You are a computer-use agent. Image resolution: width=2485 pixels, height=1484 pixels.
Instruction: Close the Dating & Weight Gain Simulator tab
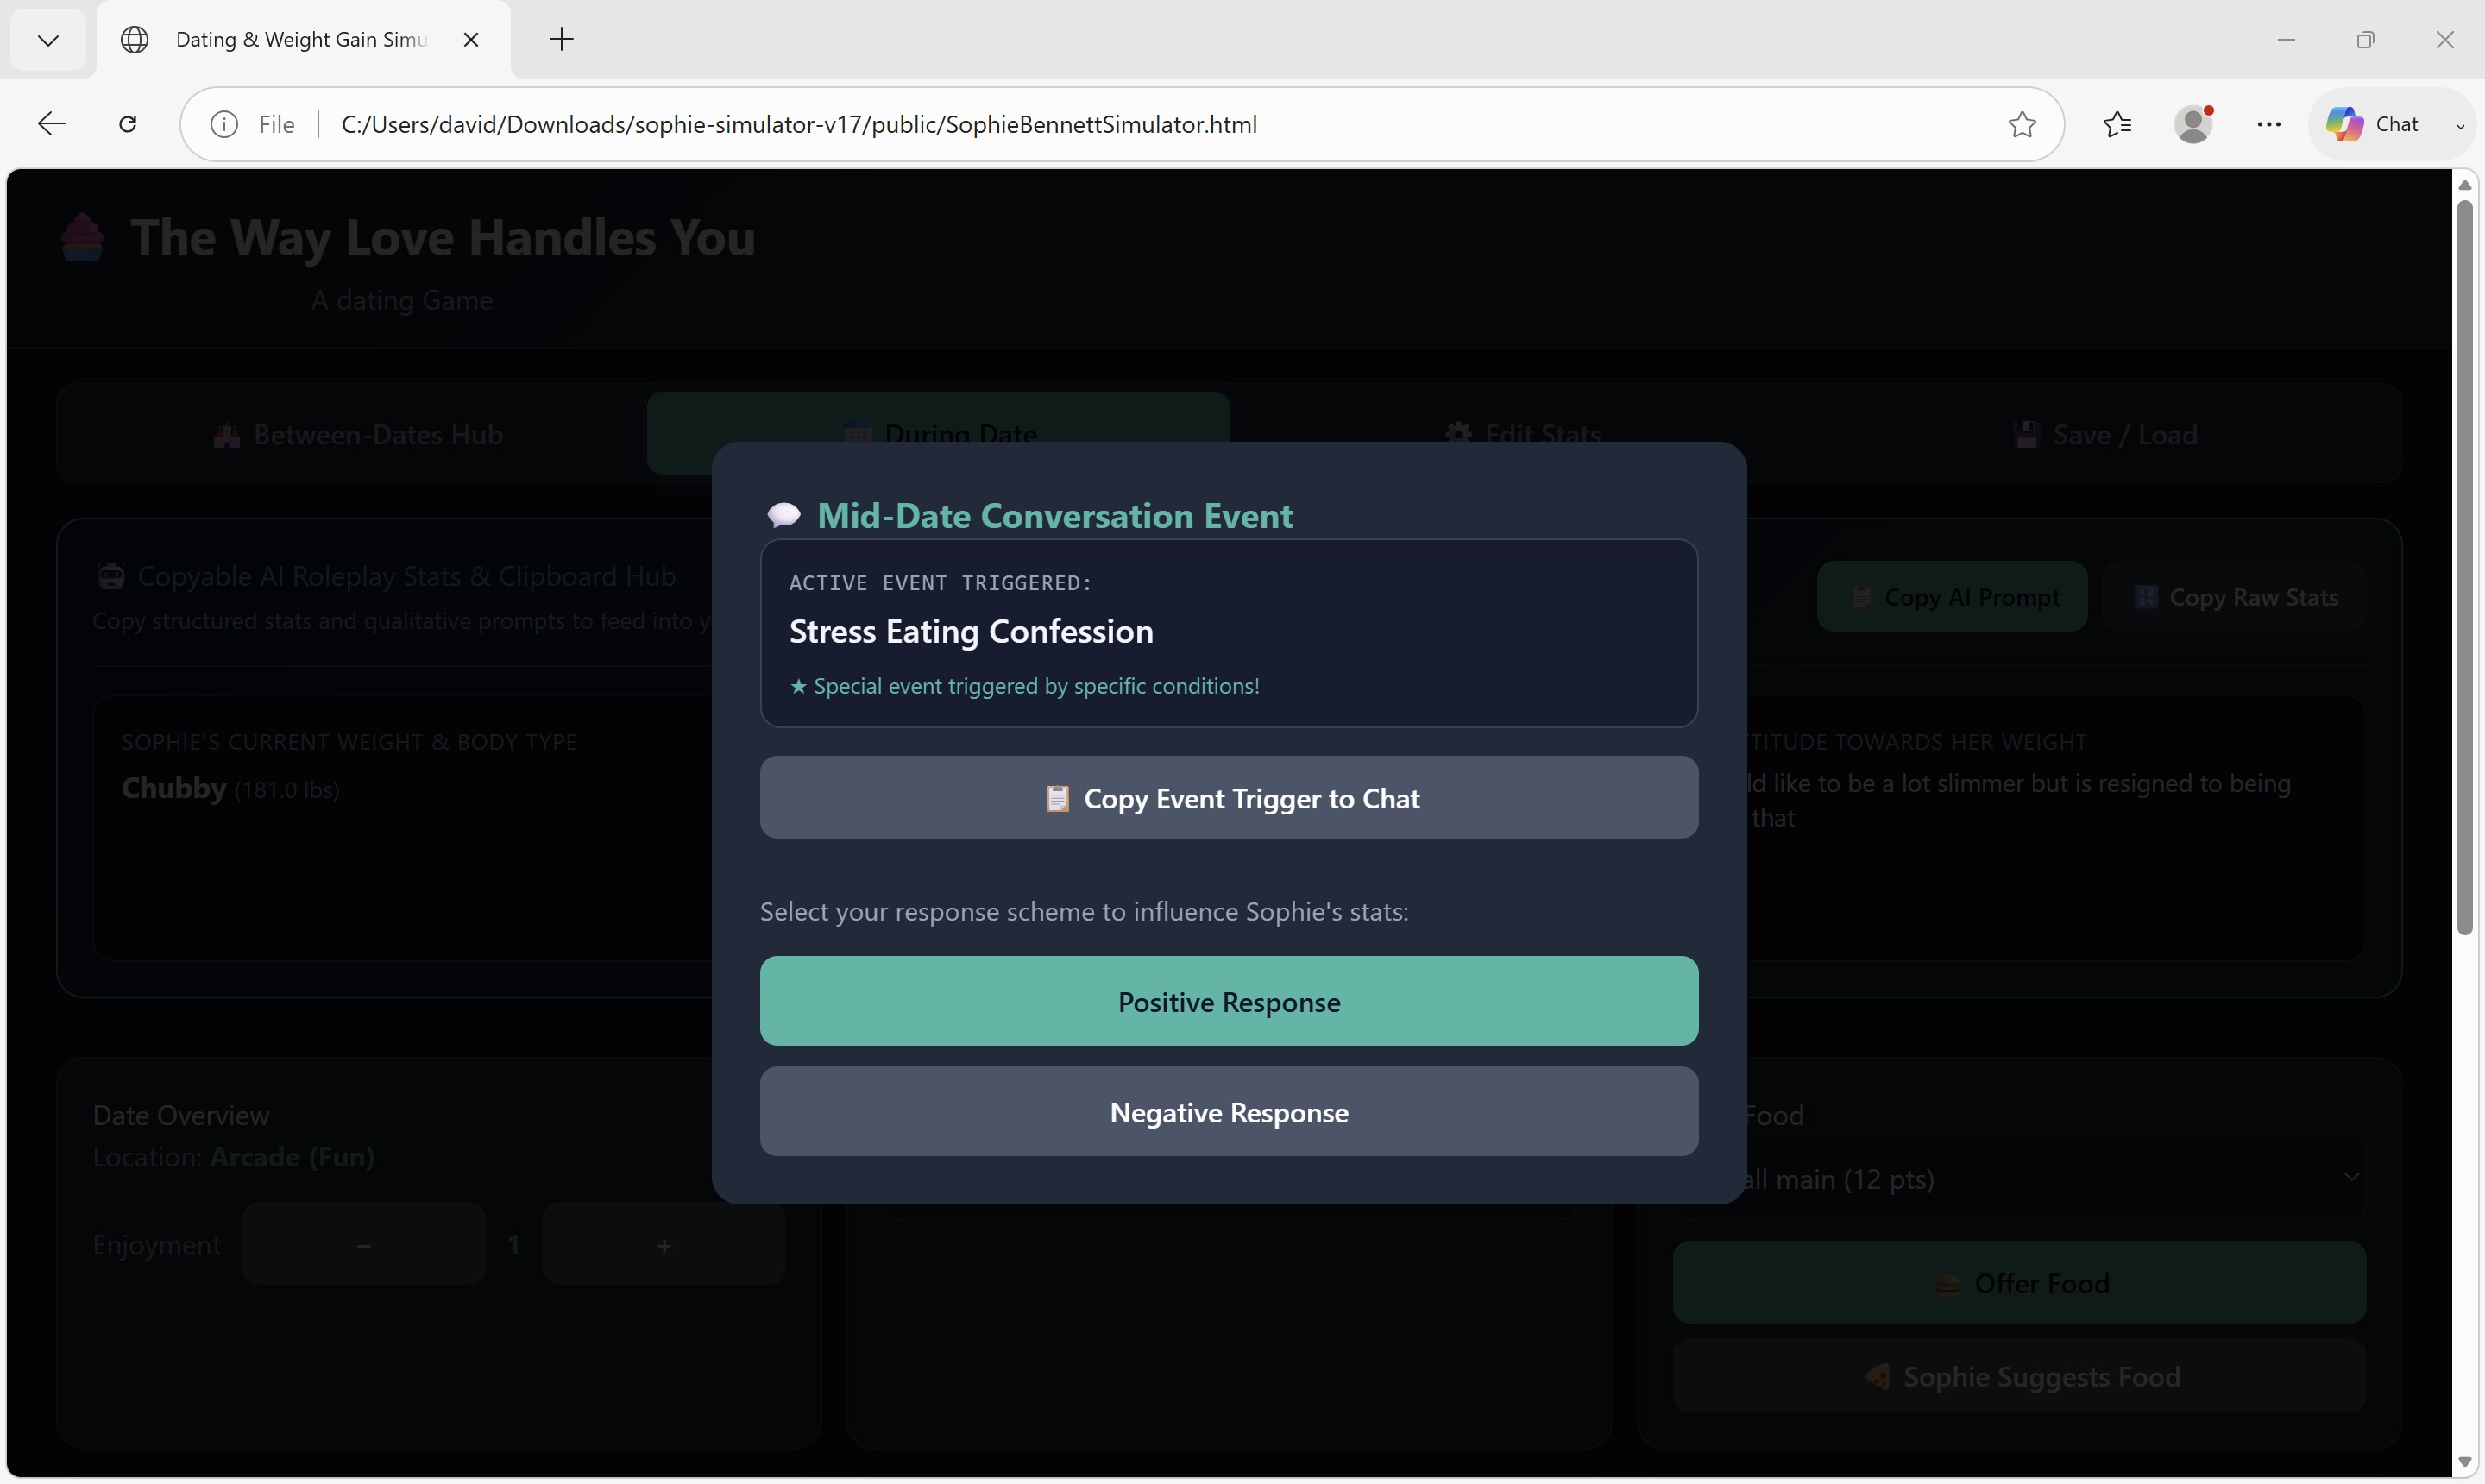[471, 40]
